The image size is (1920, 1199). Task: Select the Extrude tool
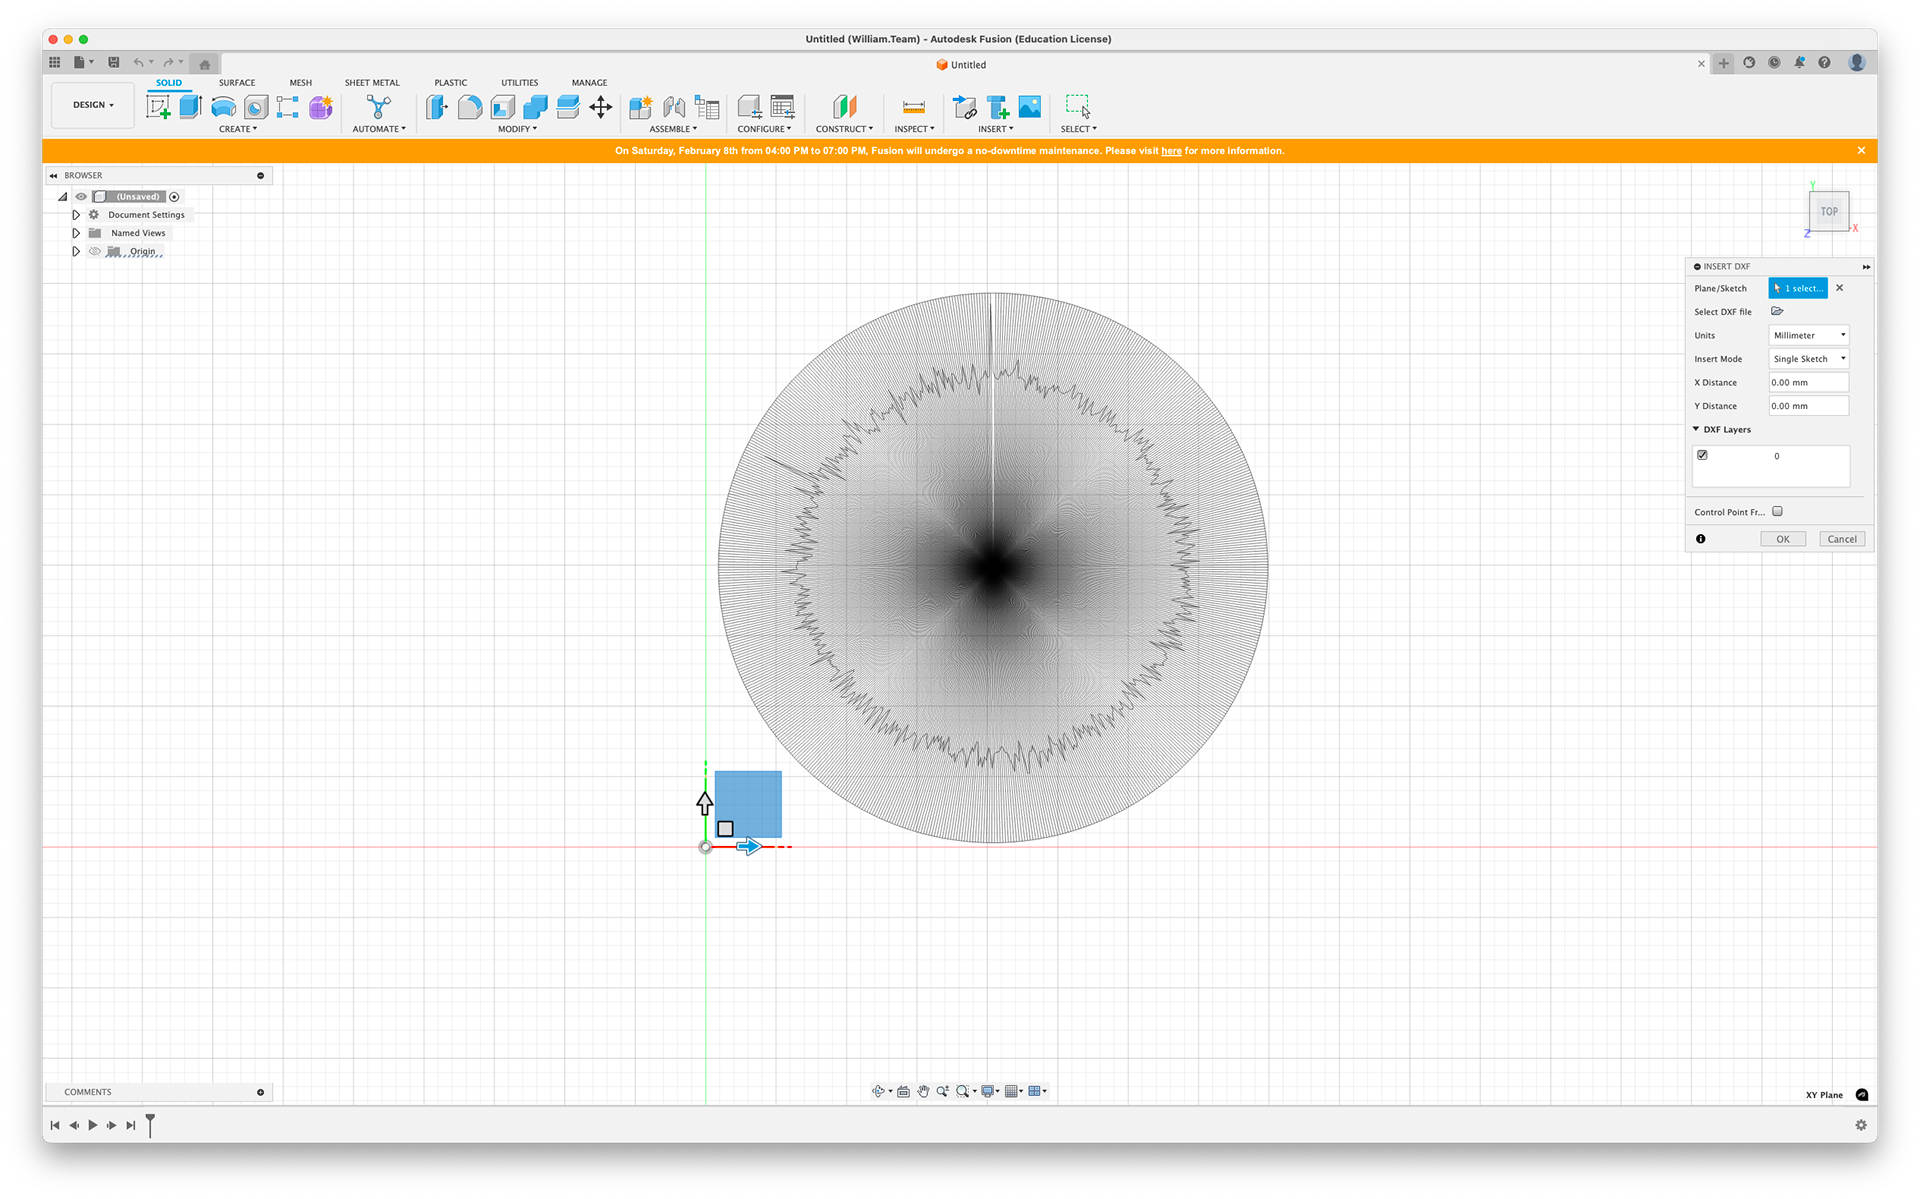tap(191, 107)
